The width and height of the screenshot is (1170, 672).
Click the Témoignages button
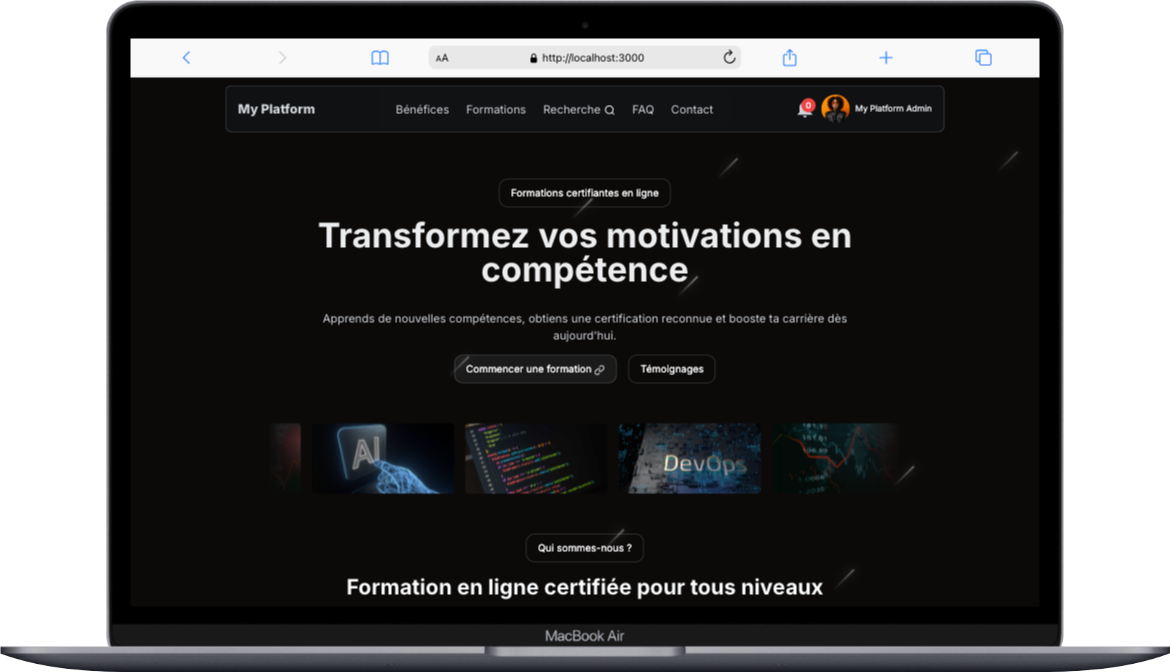click(x=672, y=369)
